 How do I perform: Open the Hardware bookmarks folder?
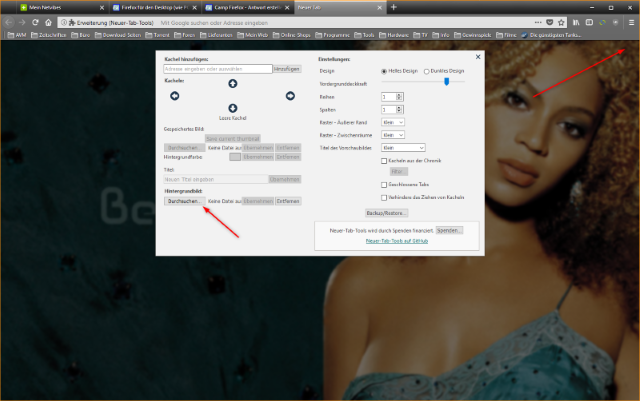pos(394,35)
